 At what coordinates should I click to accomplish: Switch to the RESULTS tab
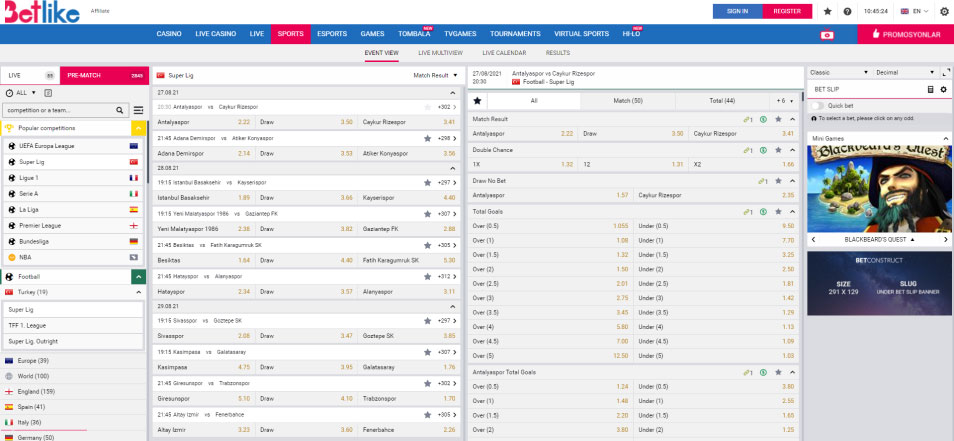[x=558, y=53]
